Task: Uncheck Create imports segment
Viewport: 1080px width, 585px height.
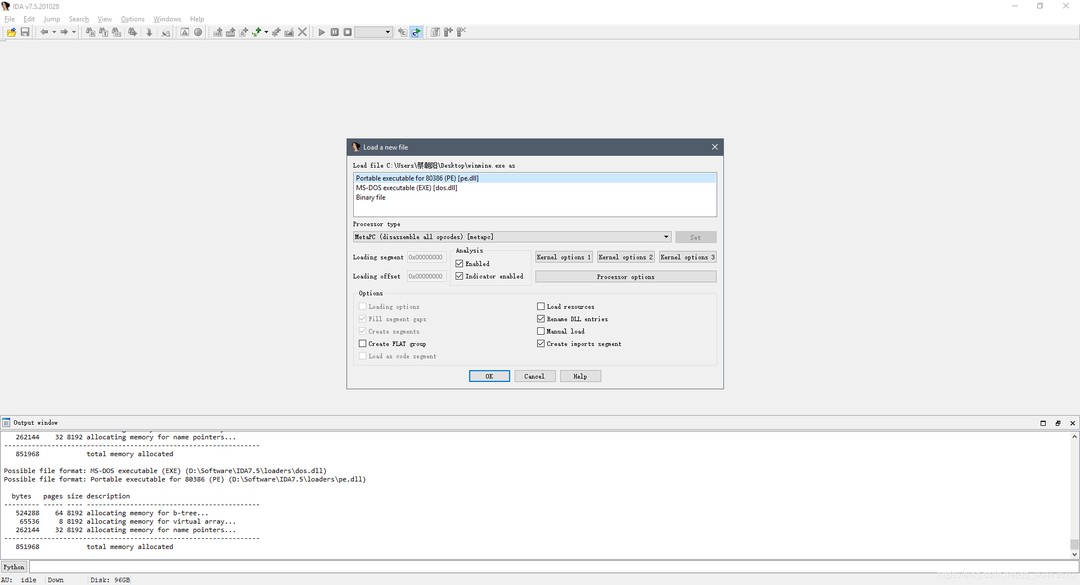Action: [541, 343]
